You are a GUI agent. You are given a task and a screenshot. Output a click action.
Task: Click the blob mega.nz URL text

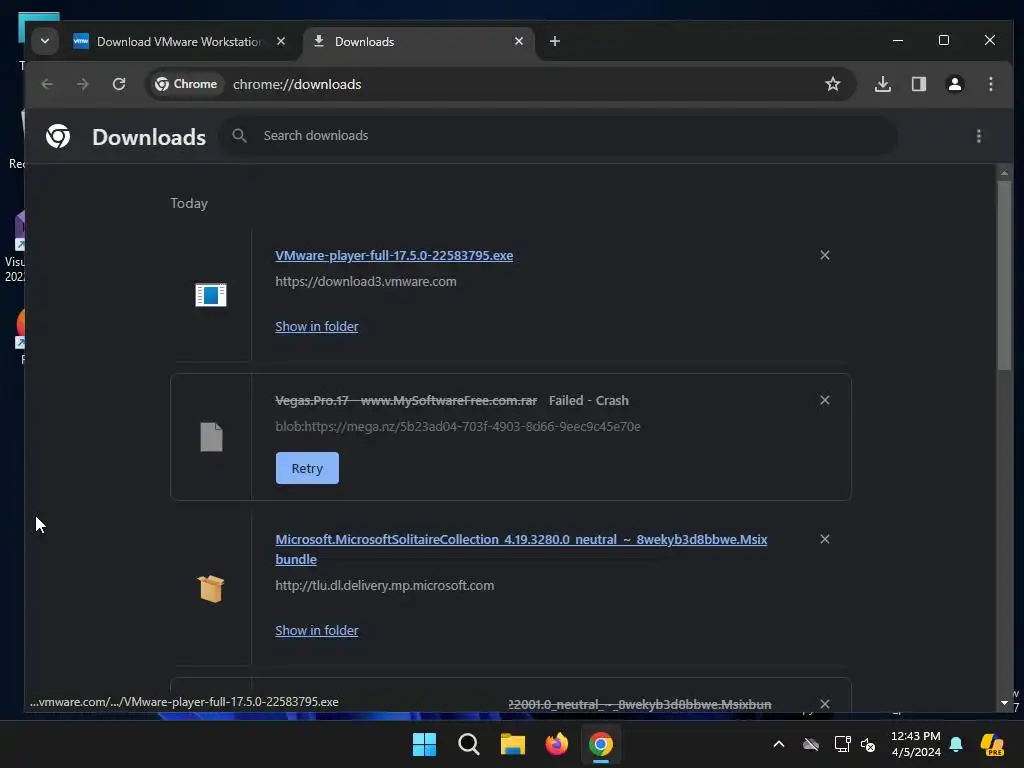point(458,426)
